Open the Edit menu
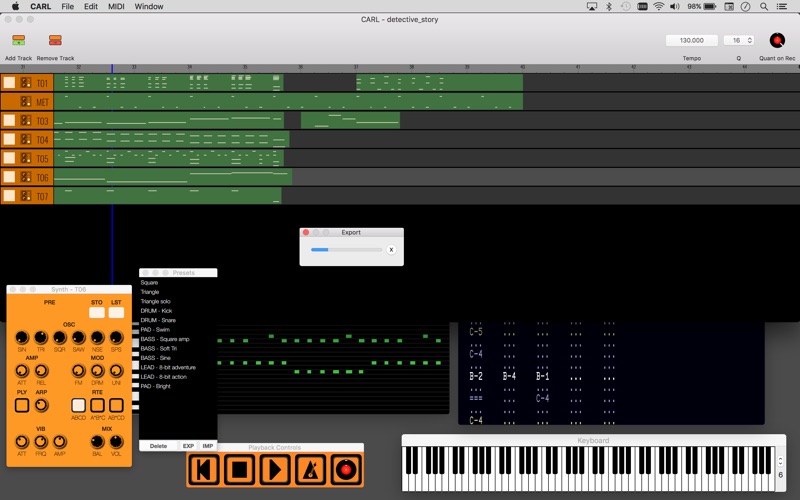This screenshot has width=800, height=500. tap(91, 7)
